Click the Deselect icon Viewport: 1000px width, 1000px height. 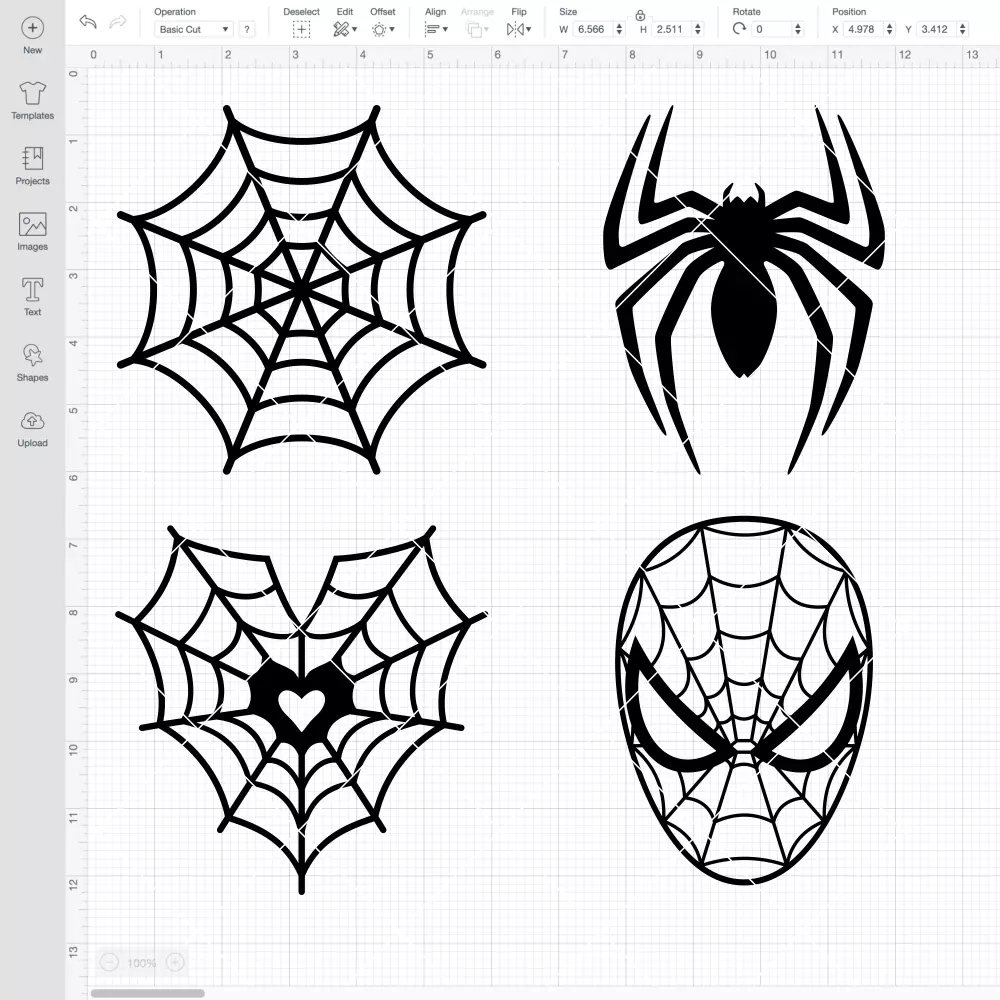click(302, 29)
